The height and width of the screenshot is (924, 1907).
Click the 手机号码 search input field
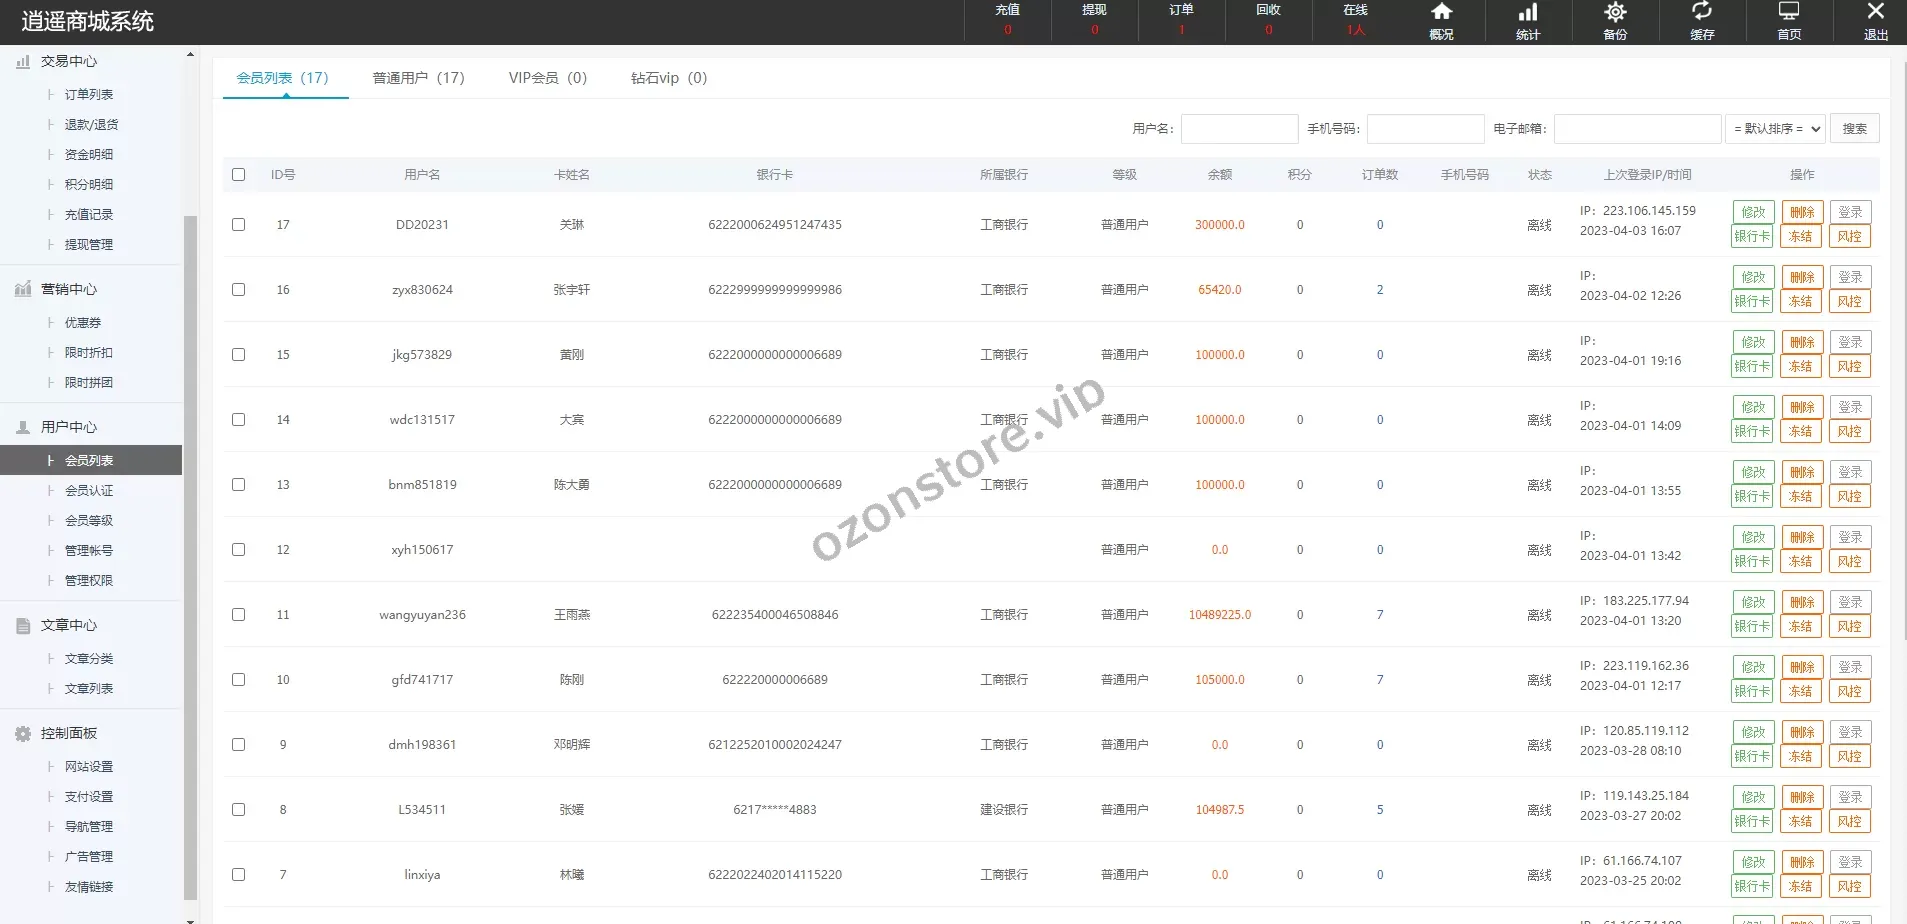click(1424, 129)
